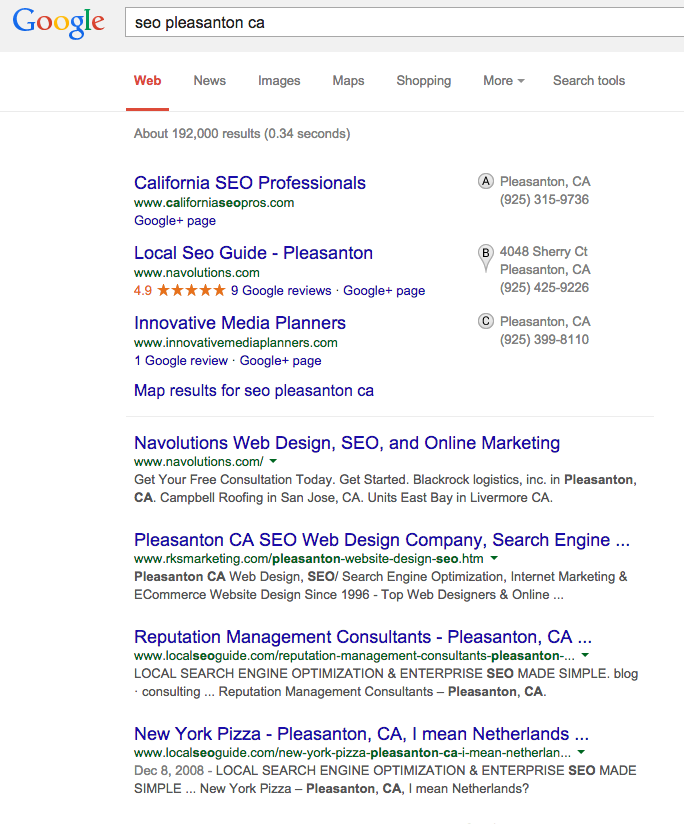The image size is (684, 824).
Task: Open Innovative Media Planners result
Action: (240, 323)
